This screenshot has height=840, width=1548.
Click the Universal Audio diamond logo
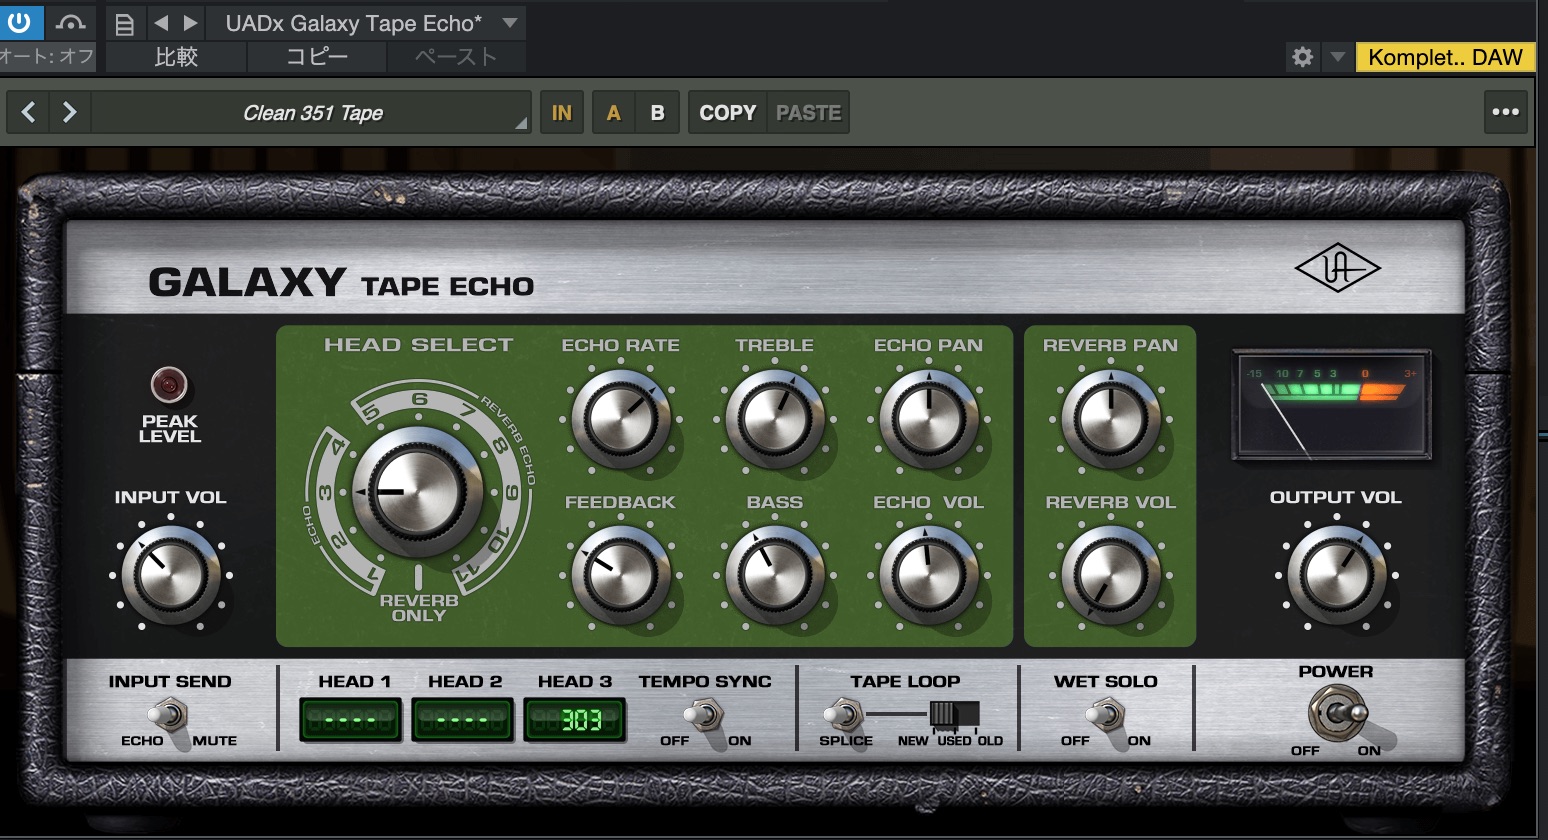coord(1337,268)
